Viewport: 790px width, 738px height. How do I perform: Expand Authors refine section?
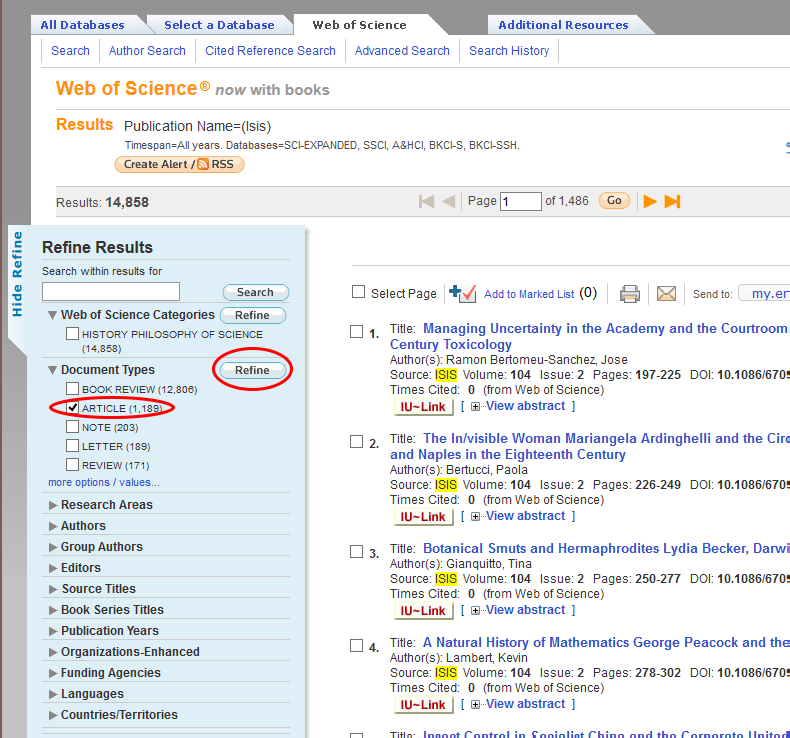[52, 526]
